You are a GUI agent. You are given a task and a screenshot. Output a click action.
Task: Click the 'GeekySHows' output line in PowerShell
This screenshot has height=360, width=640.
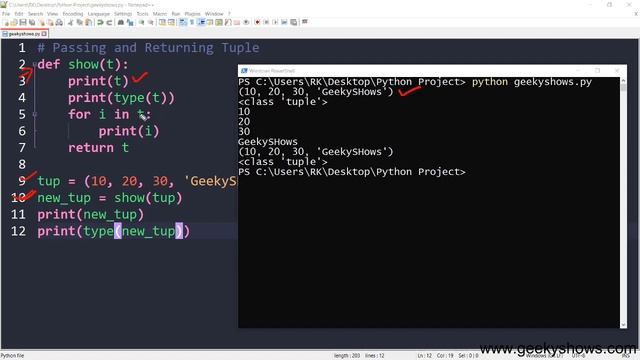[268, 142]
